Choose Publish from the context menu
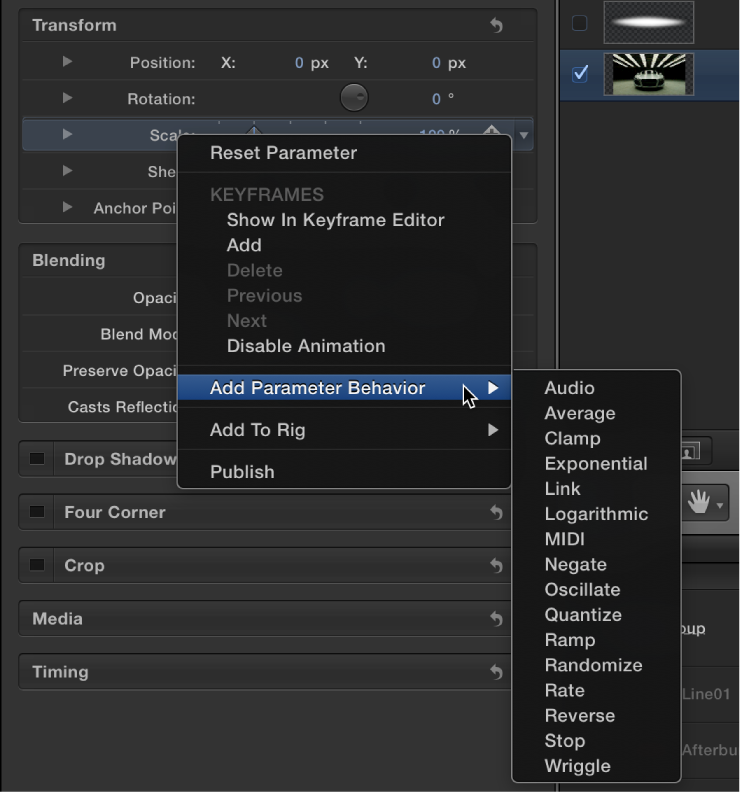The width and height of the screenshot is (740, 792). tap(344, 472)
